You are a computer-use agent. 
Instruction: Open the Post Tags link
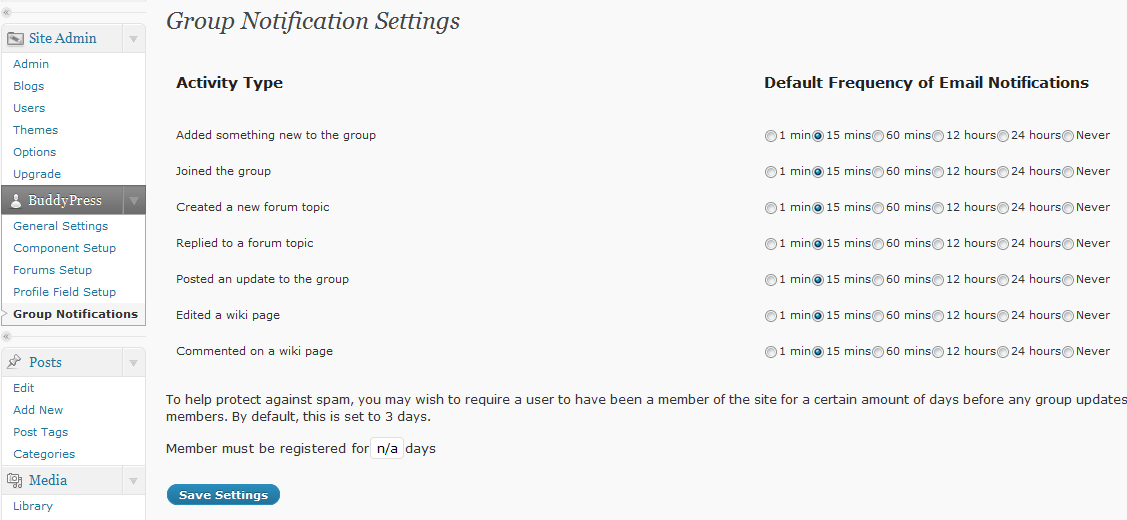coord(40,432)
